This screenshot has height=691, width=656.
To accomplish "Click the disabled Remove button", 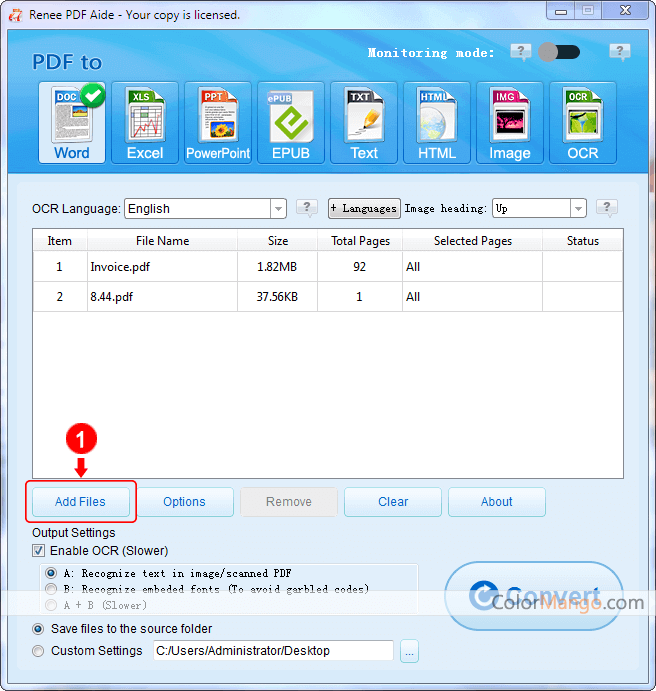I will tap(289, 502).
